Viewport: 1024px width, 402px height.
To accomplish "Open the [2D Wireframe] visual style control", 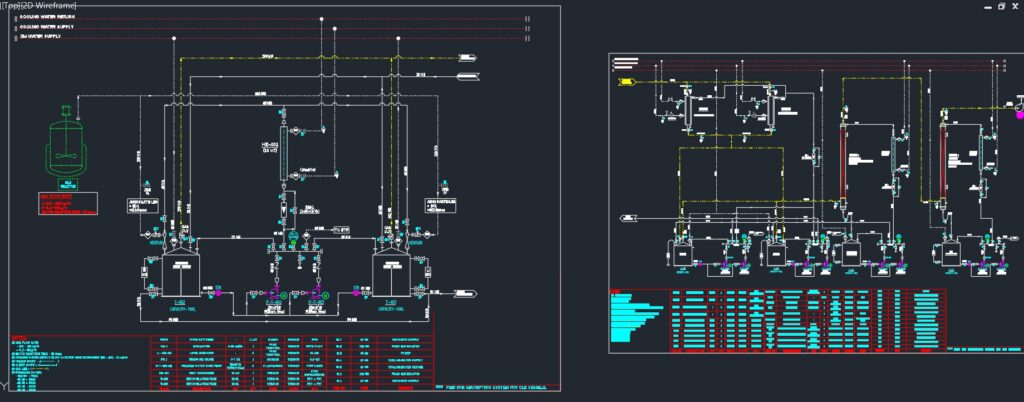I will [48, 5].
